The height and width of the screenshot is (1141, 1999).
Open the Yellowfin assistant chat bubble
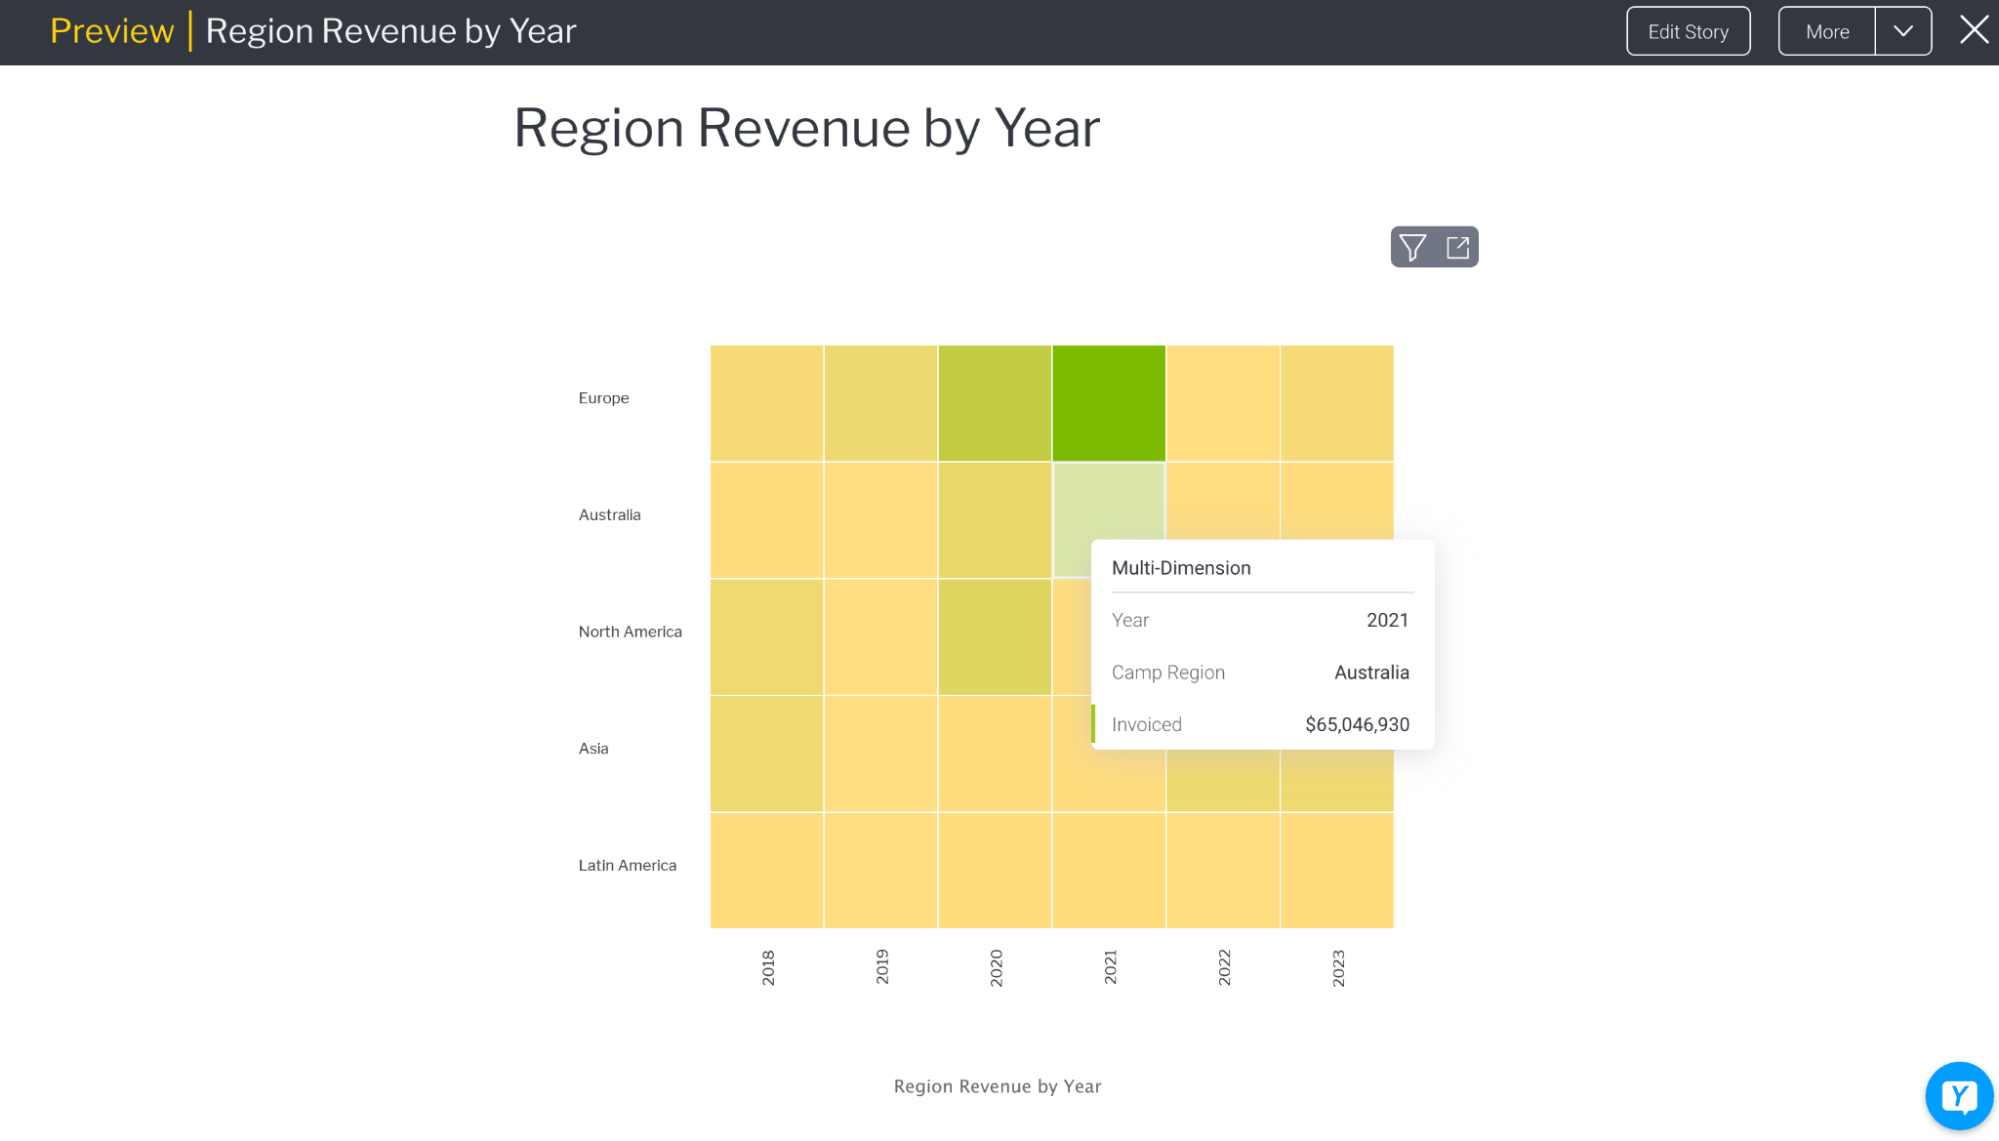[x=1958, y=1096]
